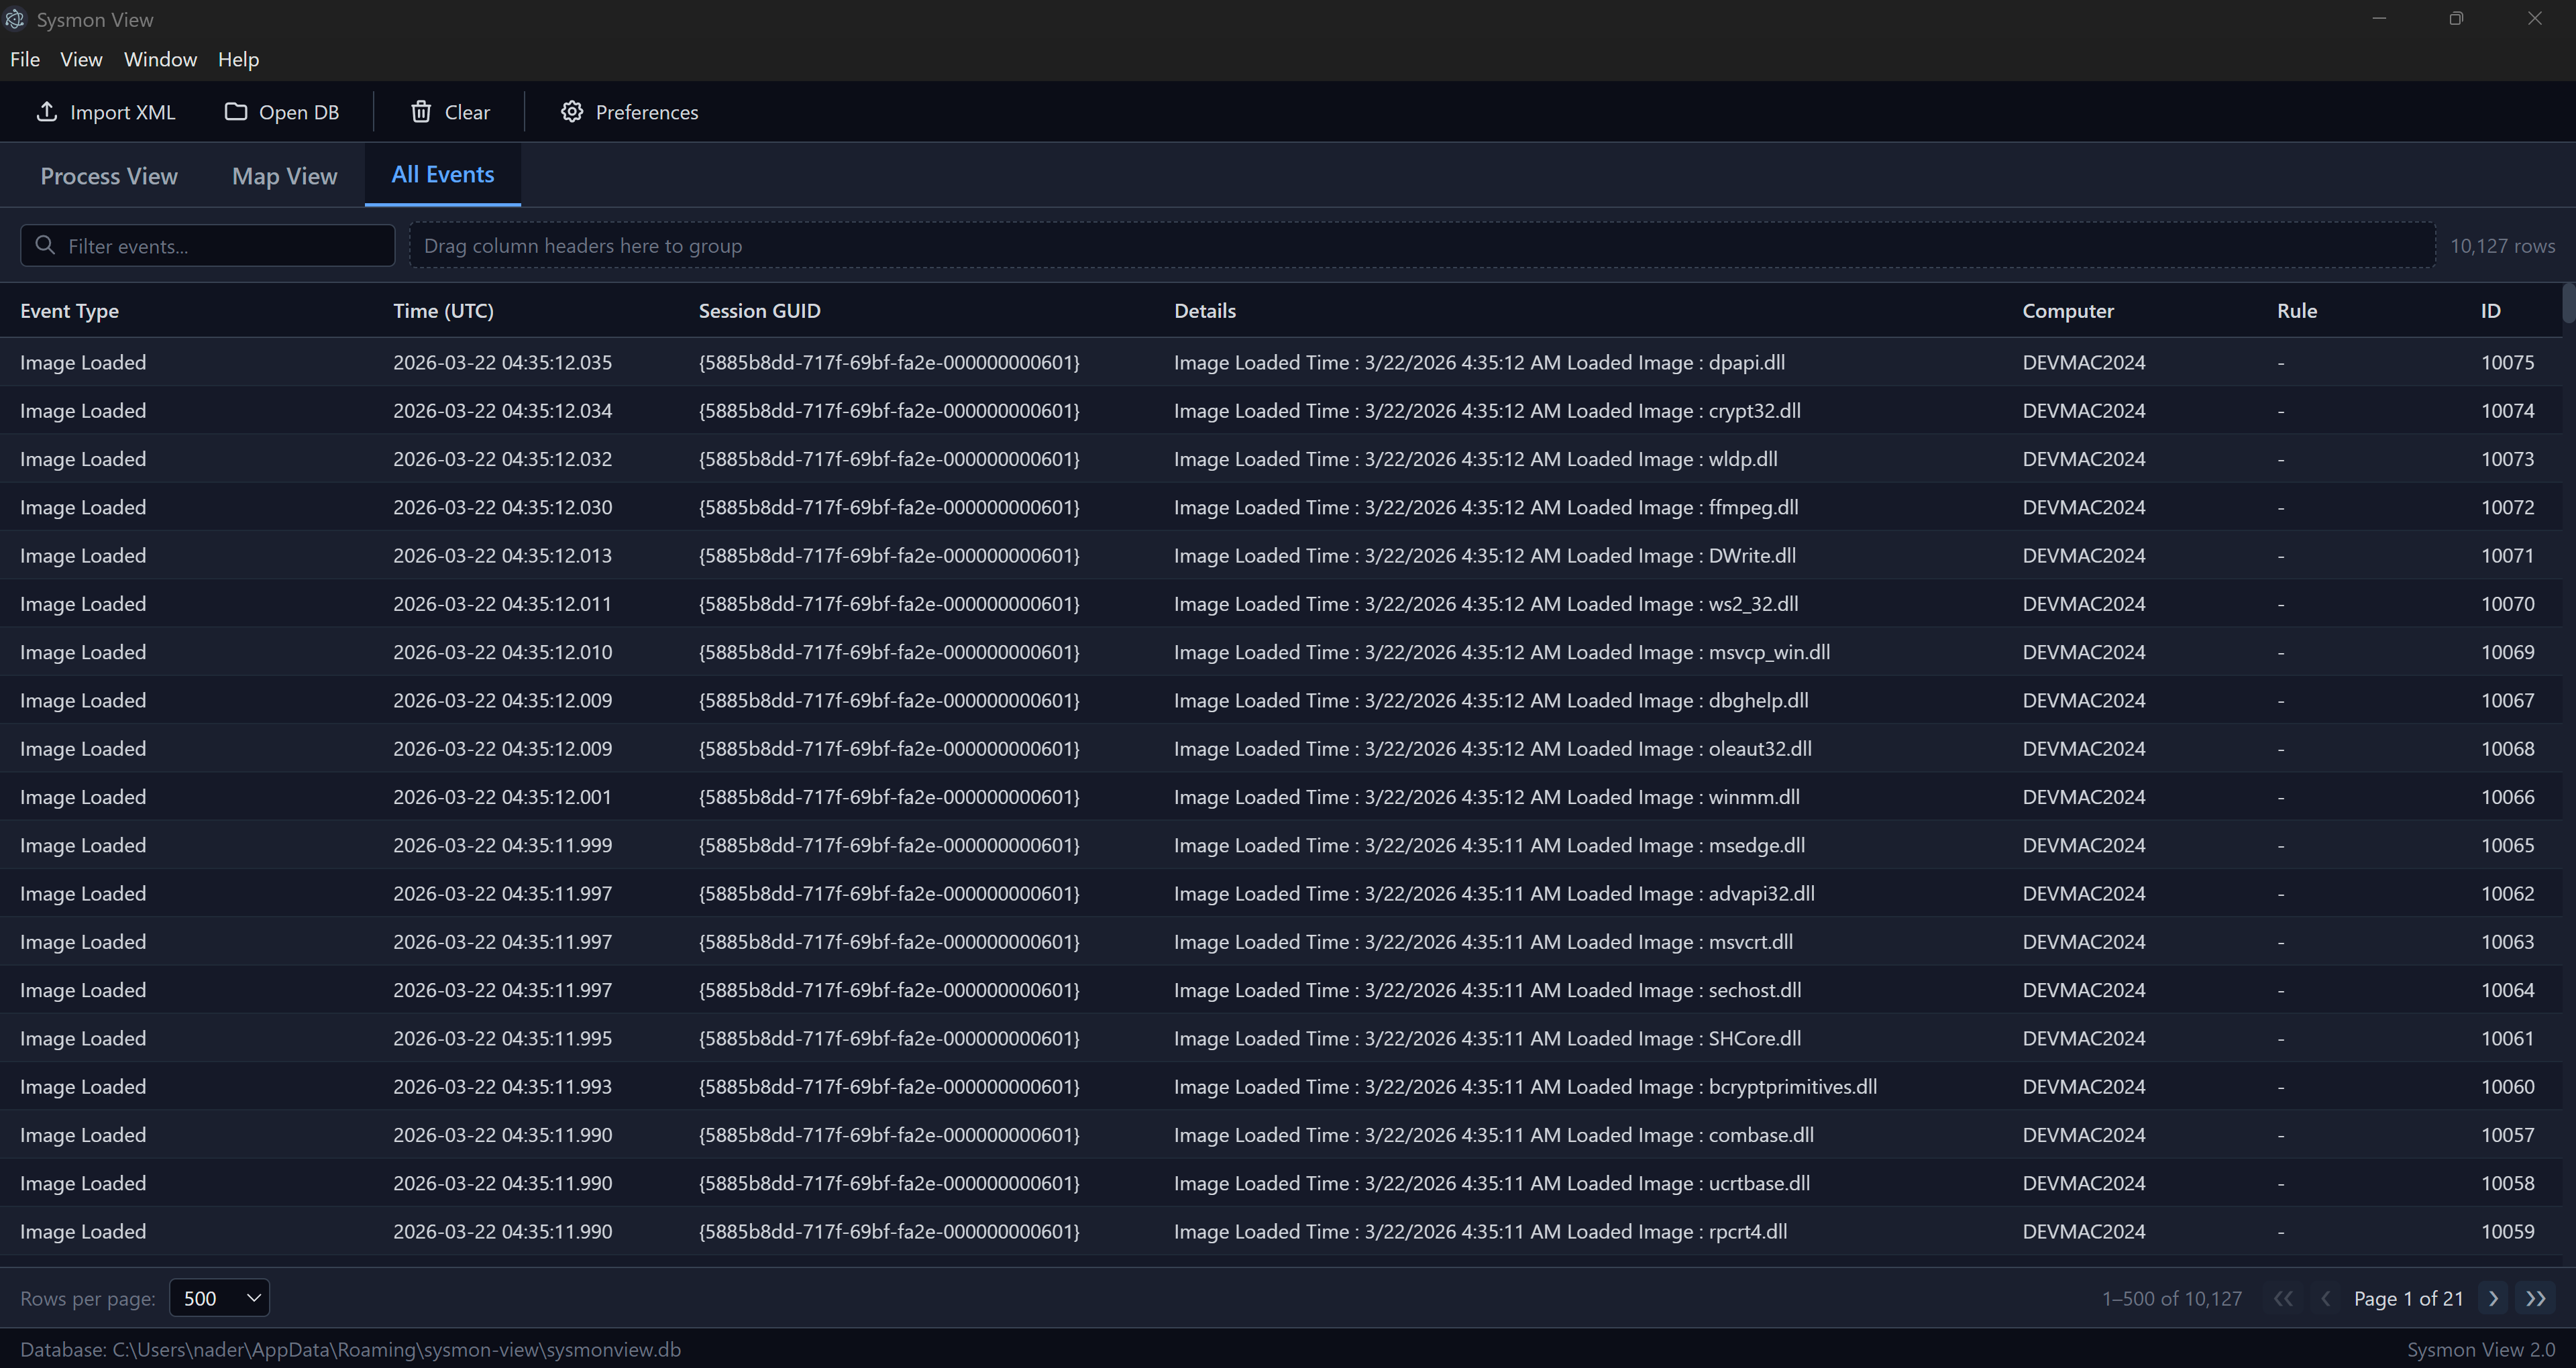This screenshot has width=2576, height=1368.
Task: Sort by the Time (UTC) column header
Action: pos(443,311)
